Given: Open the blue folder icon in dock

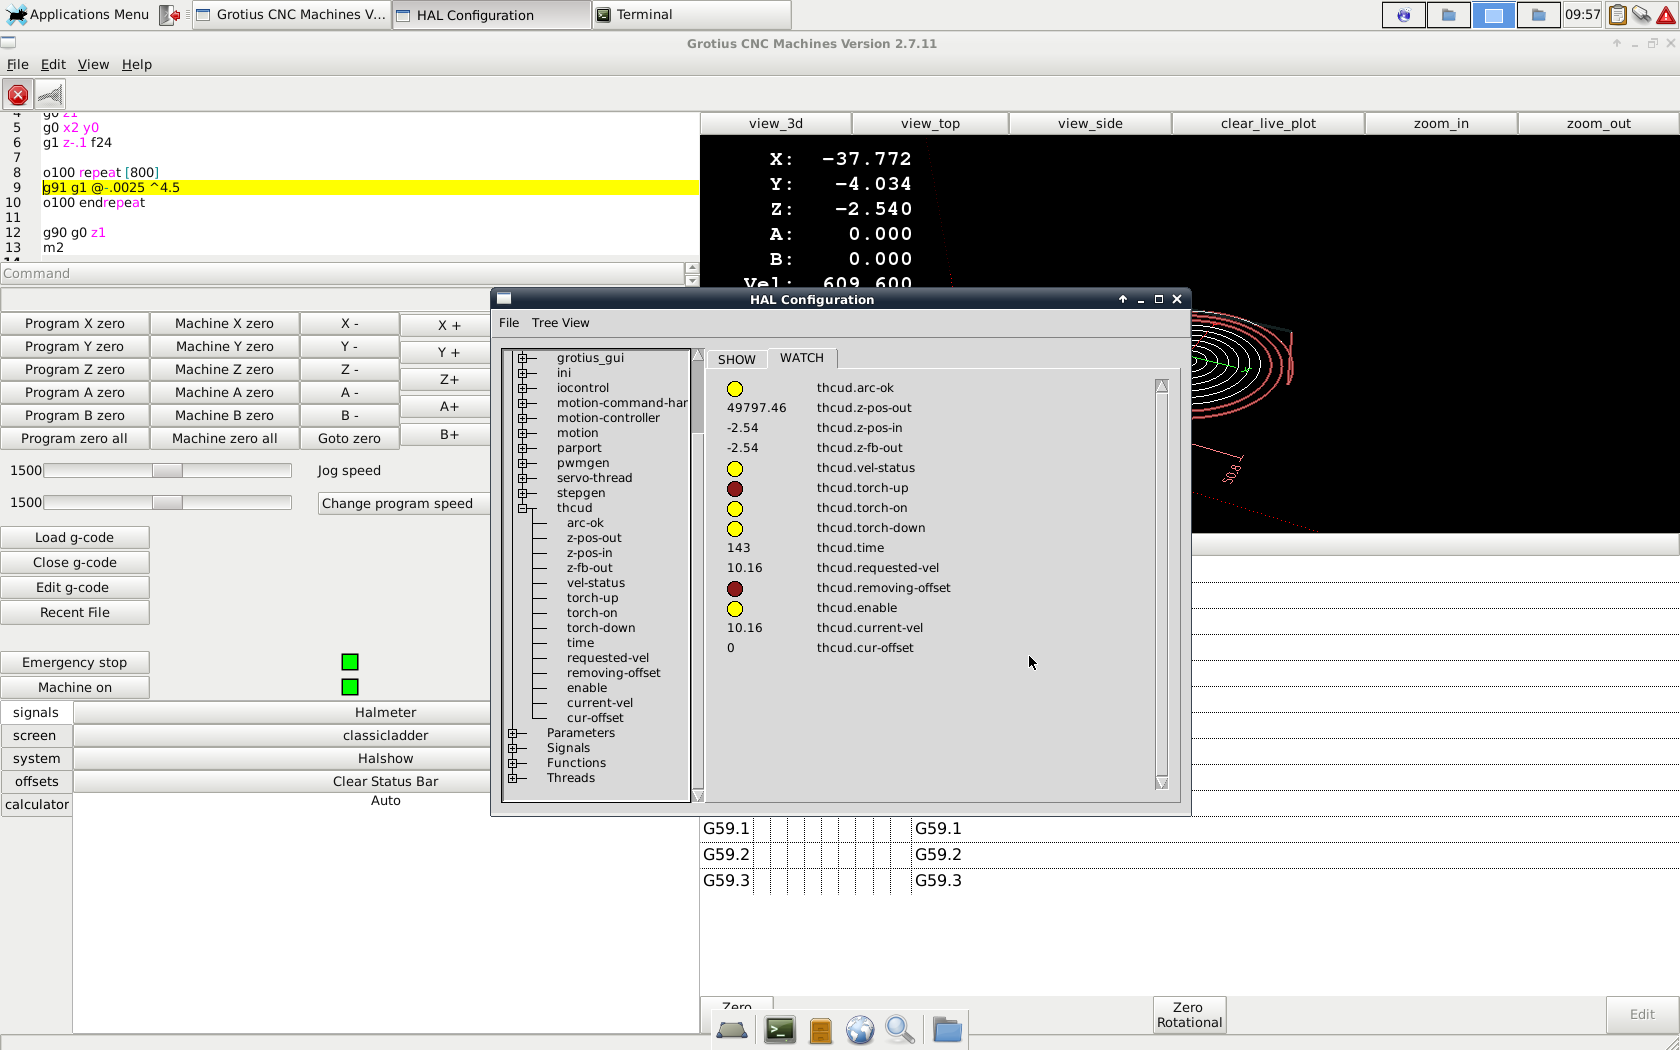Looking at the screenshot, I should pos(947,1030).
